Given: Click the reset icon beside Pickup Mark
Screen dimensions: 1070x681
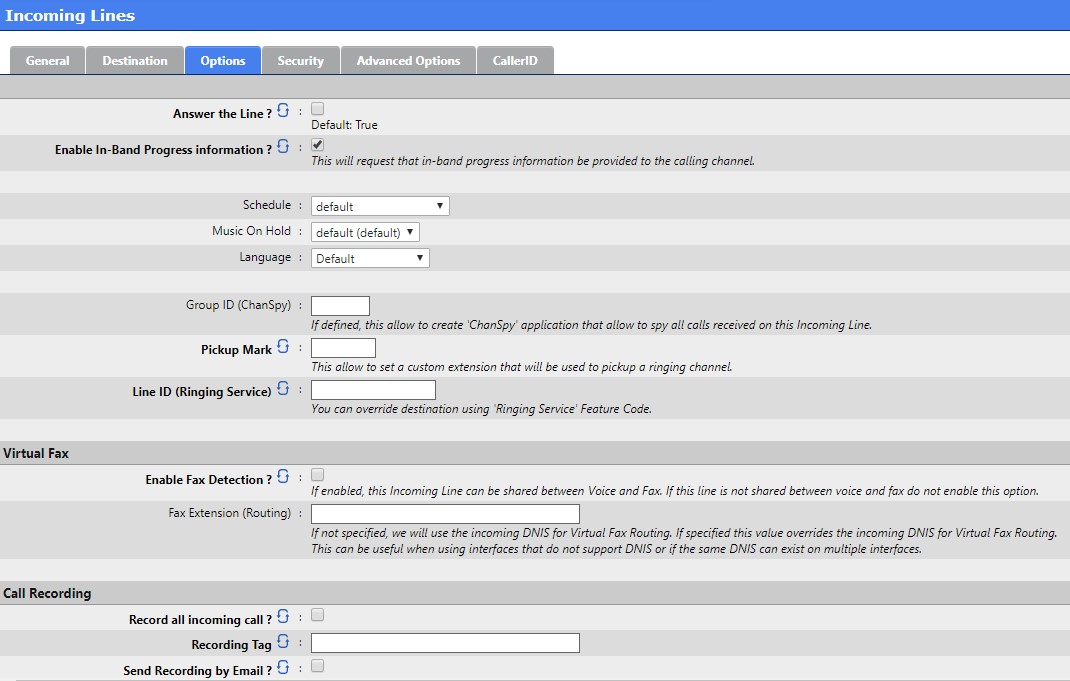Looking at the screenshot, I should coord(283,347).
